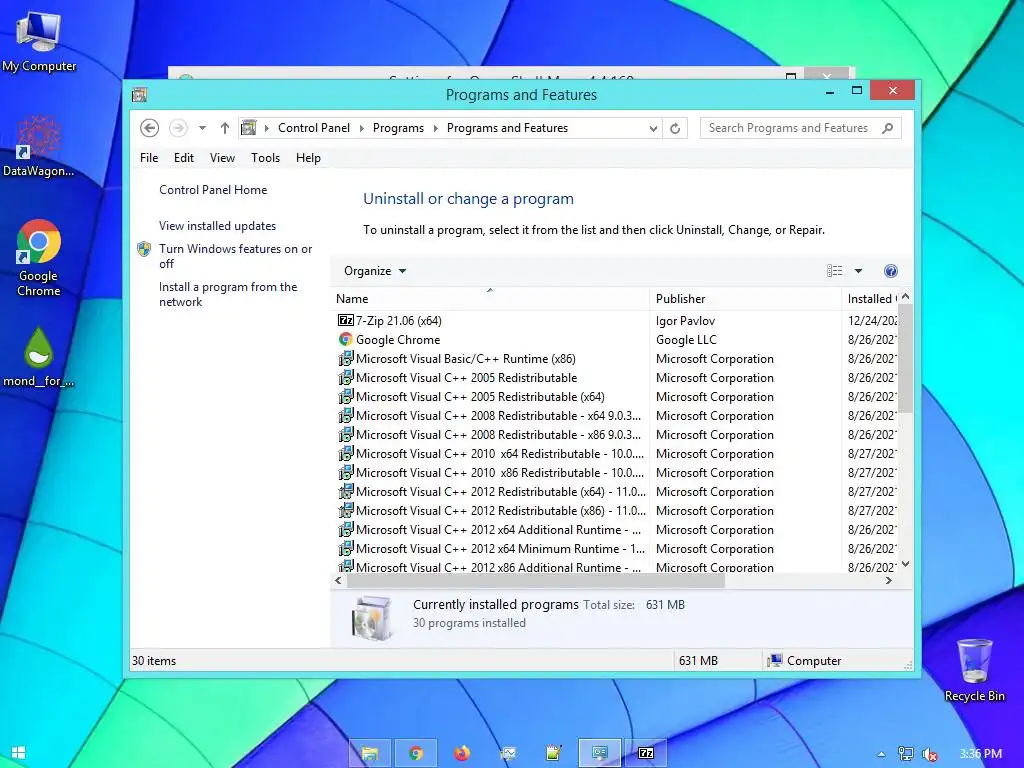Click Google LLC publisher cell

(x=686, y=340)
